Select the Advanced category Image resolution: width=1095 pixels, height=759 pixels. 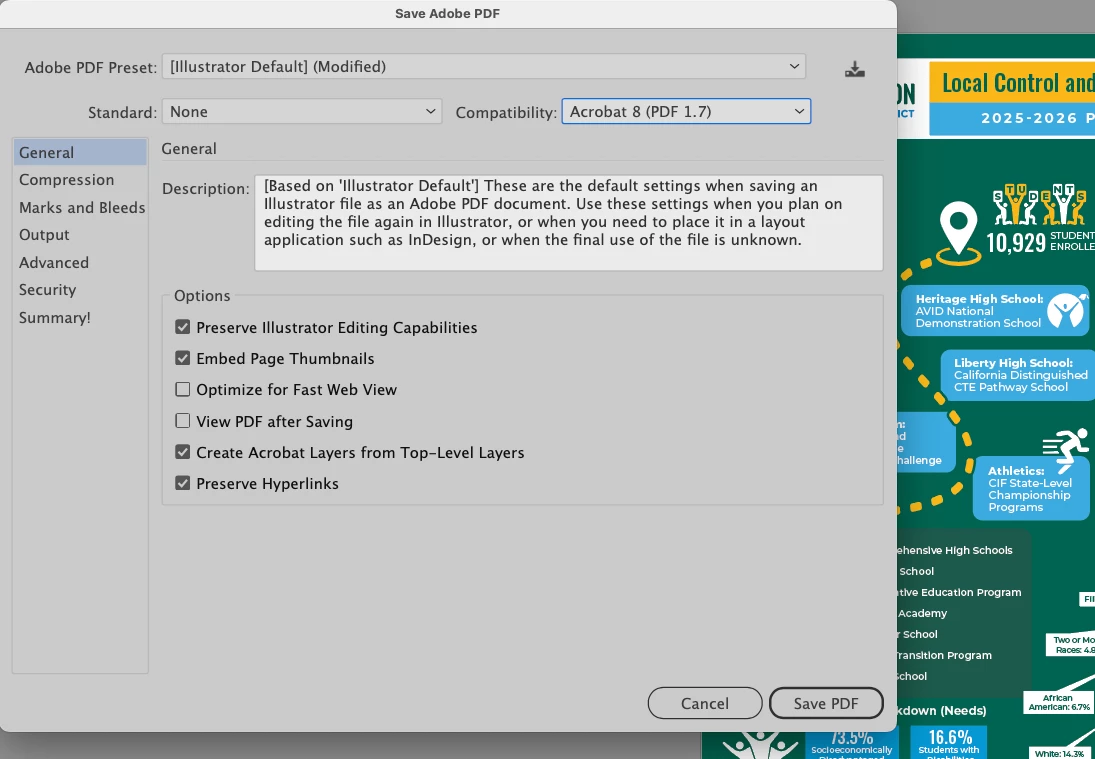coord(54,263)
